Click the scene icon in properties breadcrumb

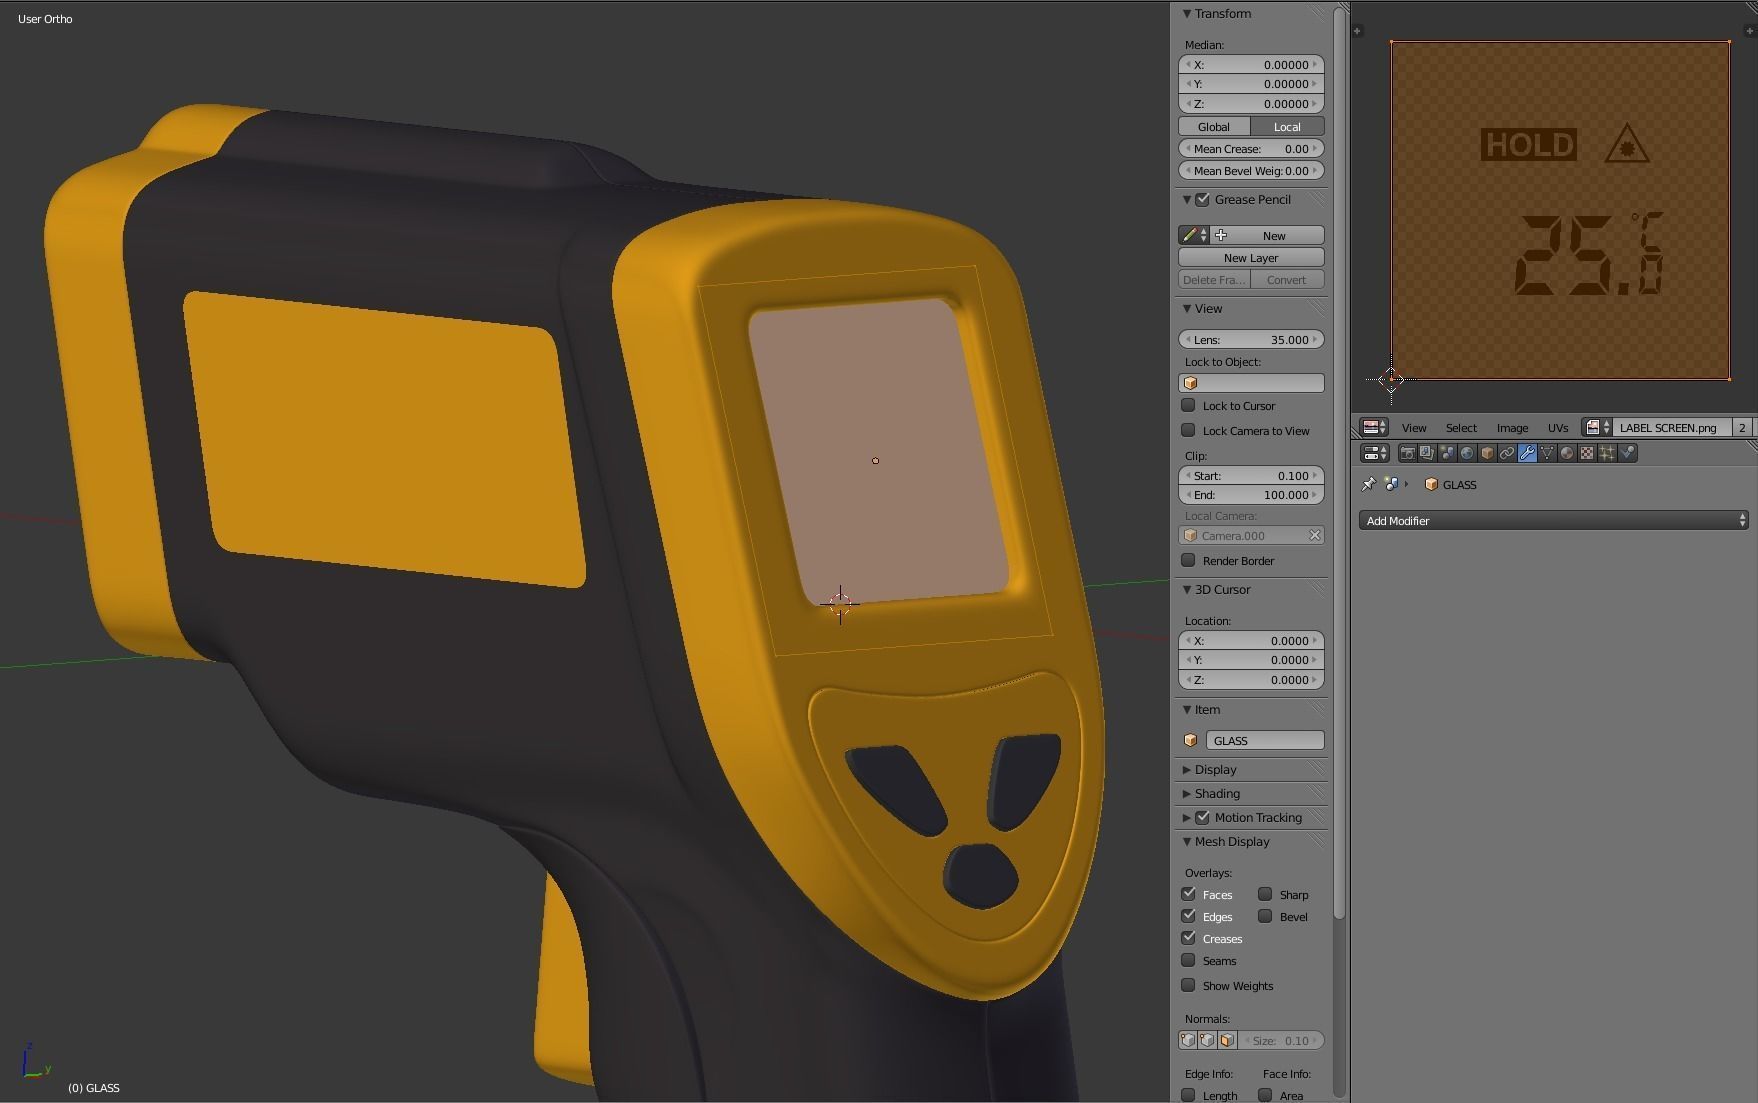(x=1391, y=484)
